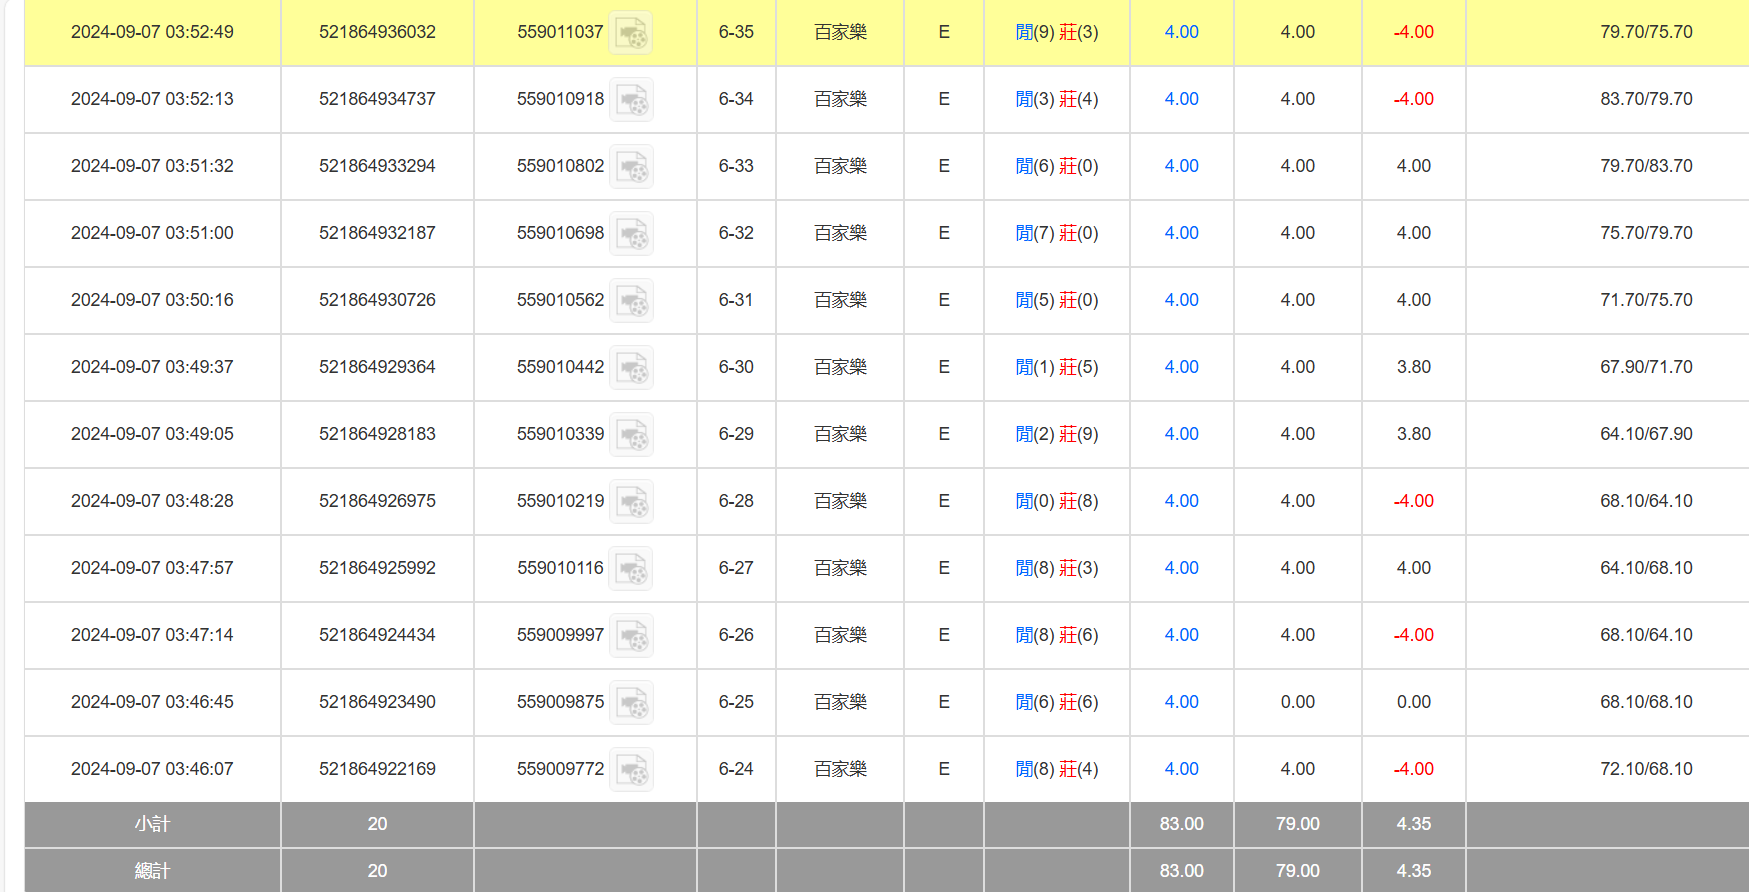View replay icon for round 559010339
The image size is (1749, 892).
point(631,435)
